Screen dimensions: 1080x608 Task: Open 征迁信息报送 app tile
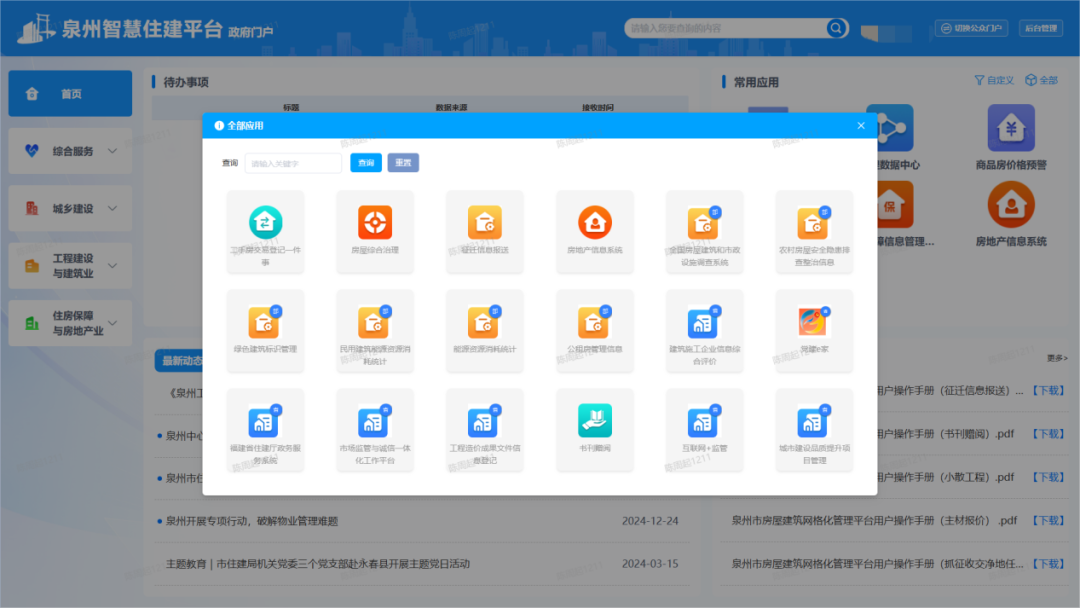click(x=485, y=222)
